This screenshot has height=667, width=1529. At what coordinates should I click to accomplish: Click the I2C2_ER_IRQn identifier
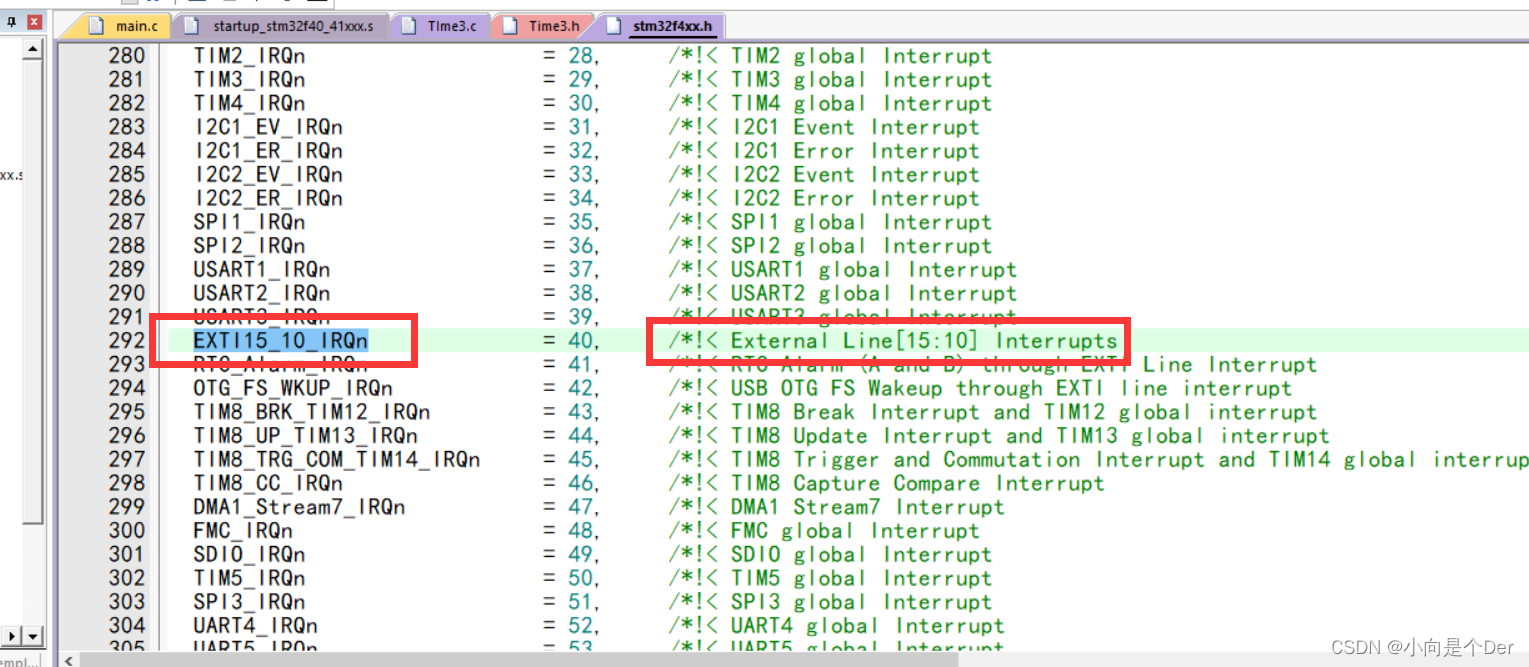268,198
